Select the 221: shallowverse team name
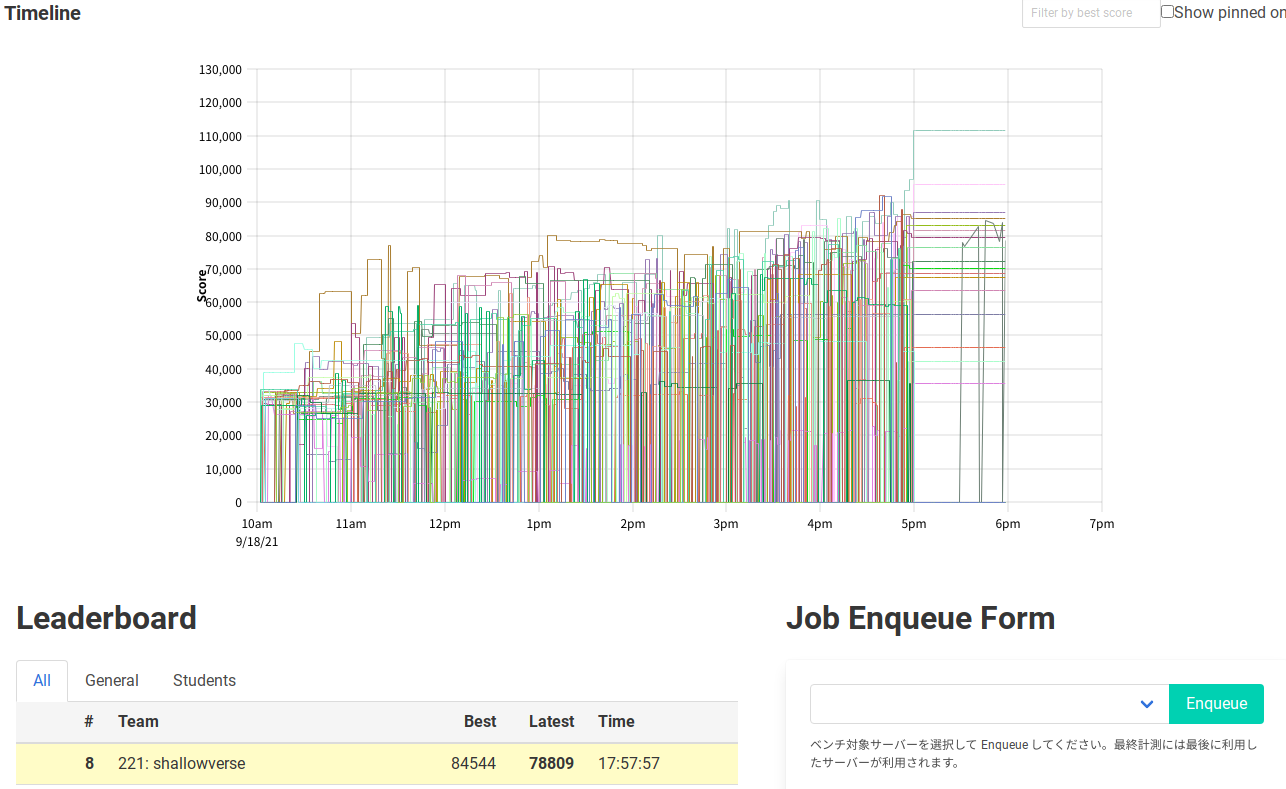The width and height of the screenshot is (1286, 789). click(x=181, y=763)
